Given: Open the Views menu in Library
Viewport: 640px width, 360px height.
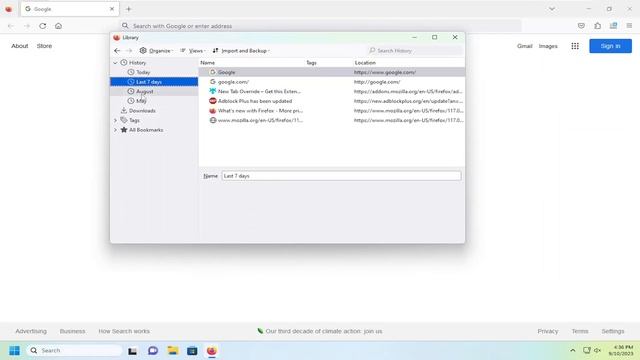Looking at the screenshot, I should pos(193,51).
